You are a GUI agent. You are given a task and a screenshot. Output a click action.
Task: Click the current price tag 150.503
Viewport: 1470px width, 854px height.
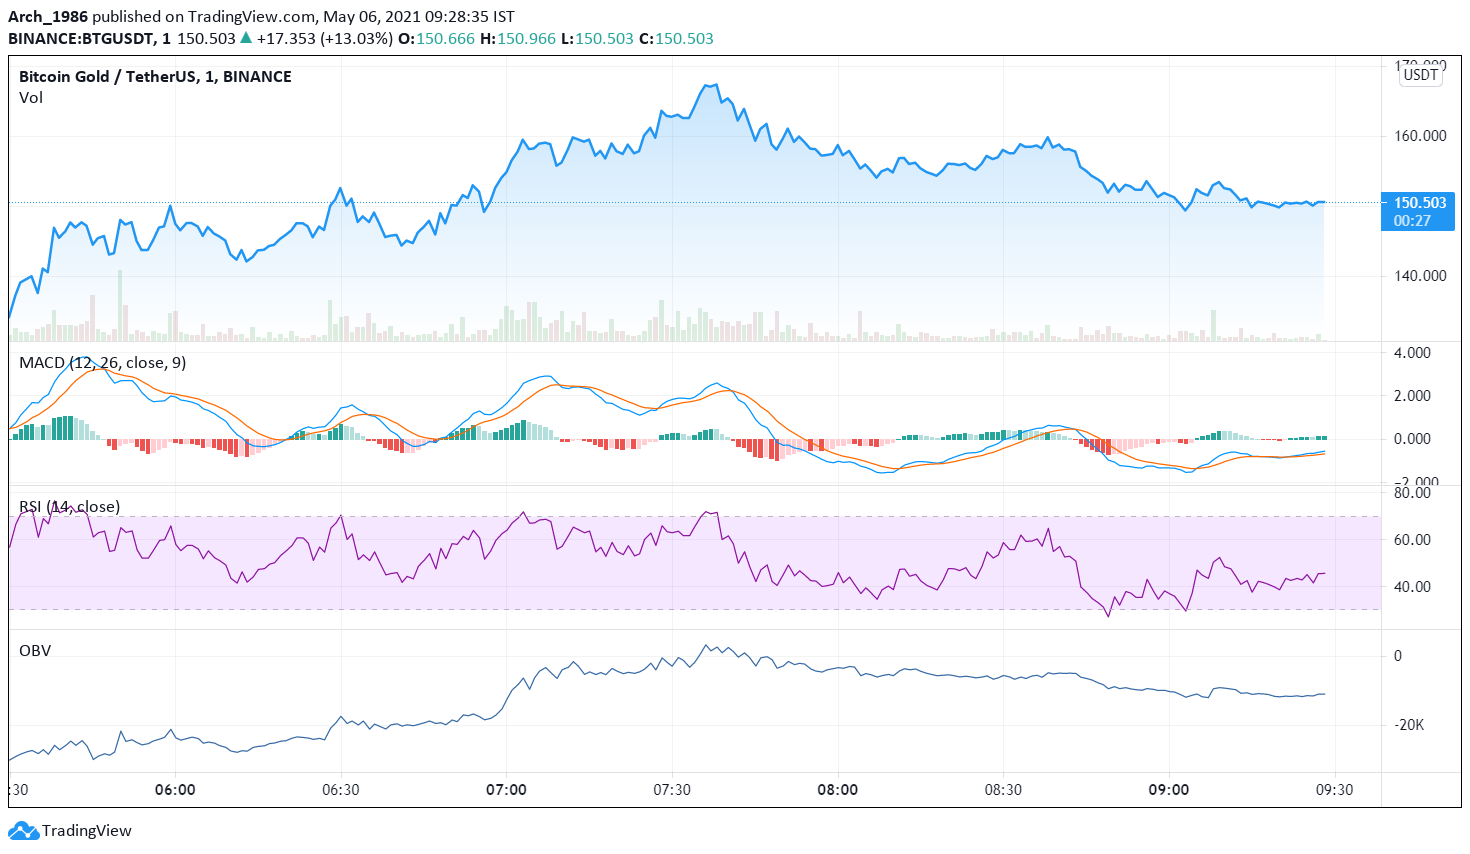pyautogui.click(x=1420, y=202)
